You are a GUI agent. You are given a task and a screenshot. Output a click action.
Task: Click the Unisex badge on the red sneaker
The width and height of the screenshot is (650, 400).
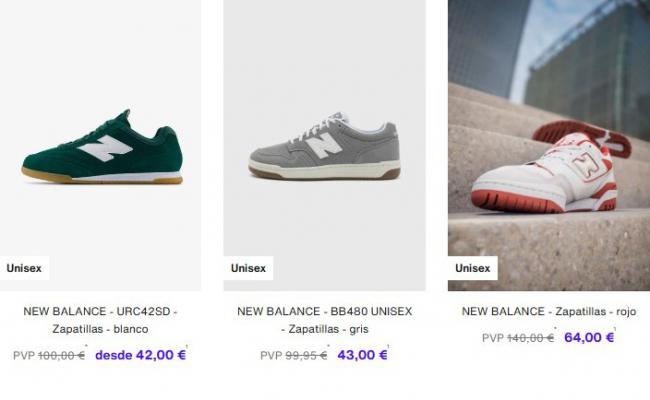tap(473, 268)
